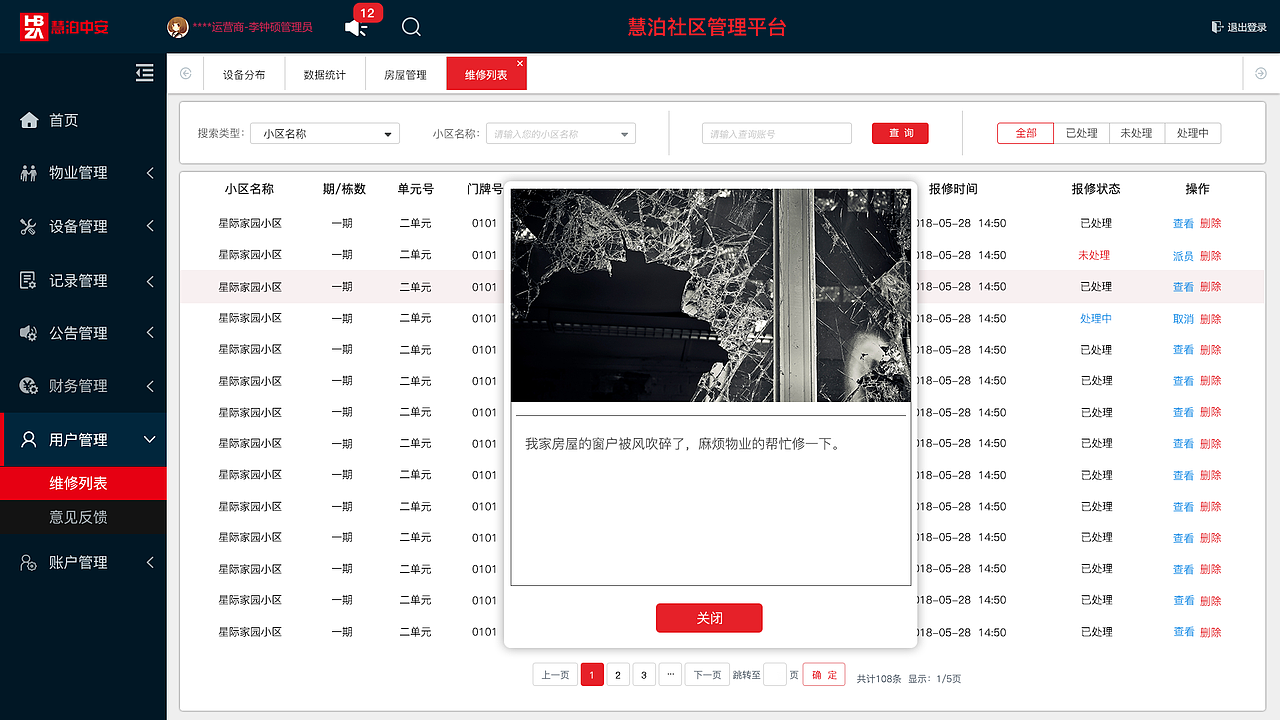
Task: Select the 已处理 status filter
Action: [1081, 132]
